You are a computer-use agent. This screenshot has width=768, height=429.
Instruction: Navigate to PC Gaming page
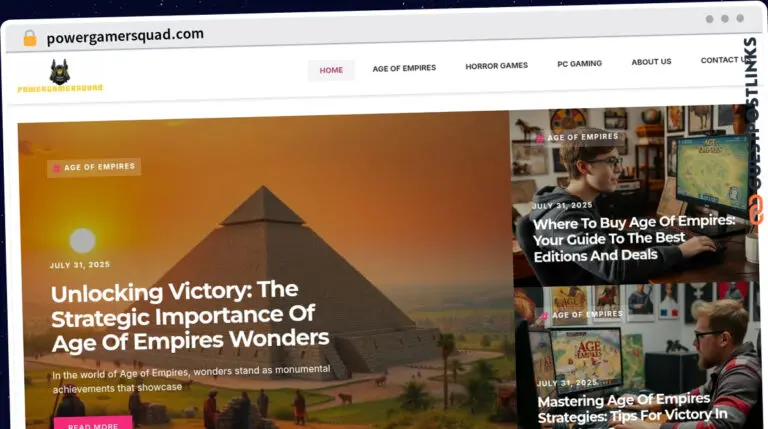pyautogui.click(x=579, y=64)
